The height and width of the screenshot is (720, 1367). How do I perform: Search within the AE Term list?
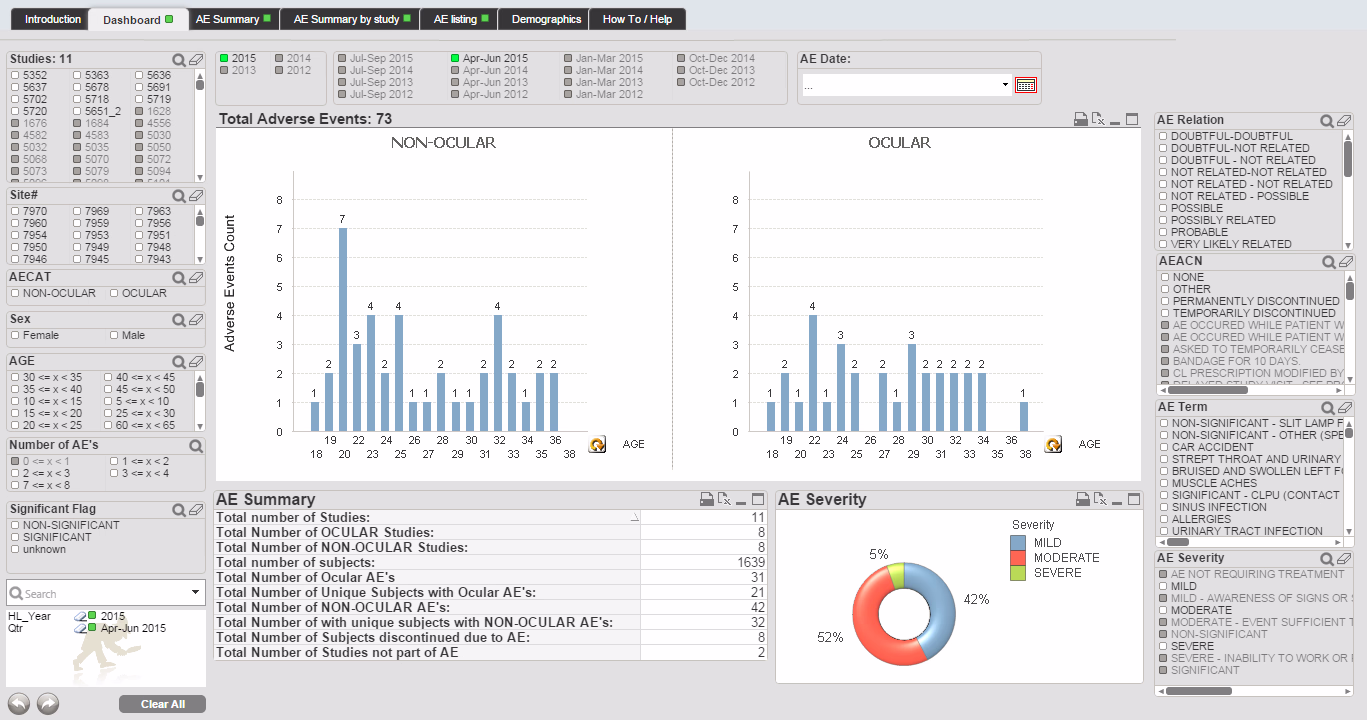point(1329,408)
